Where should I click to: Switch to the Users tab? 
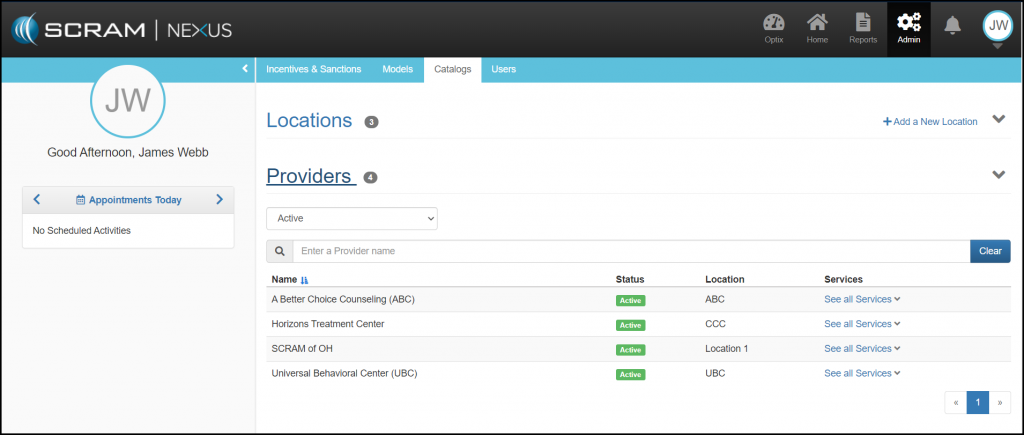tap(504, 69)
